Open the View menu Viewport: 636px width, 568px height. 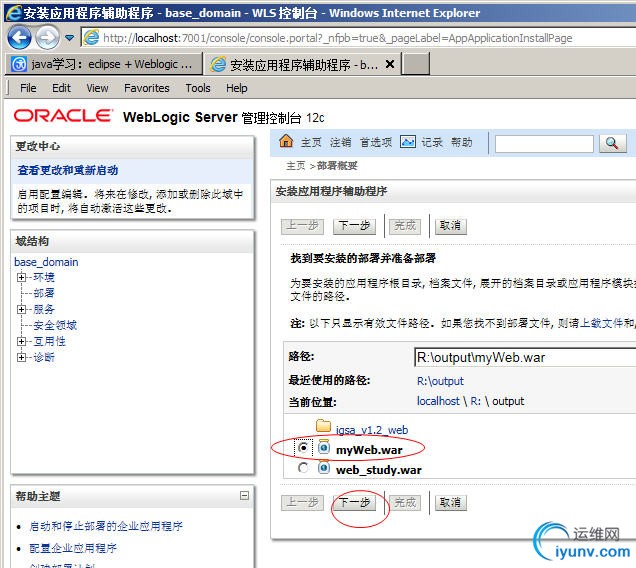97,88
